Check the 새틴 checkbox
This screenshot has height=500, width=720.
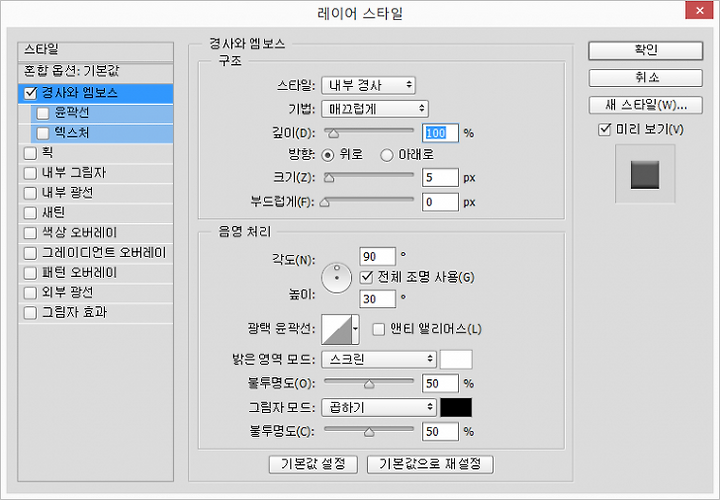[x=30, y=213]
